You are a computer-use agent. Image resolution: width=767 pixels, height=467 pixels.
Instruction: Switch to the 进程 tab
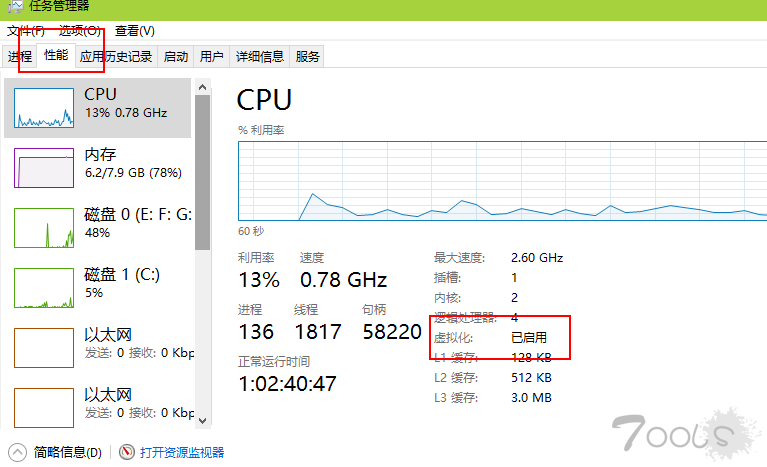pyautogui.click(x=20, y=57)
